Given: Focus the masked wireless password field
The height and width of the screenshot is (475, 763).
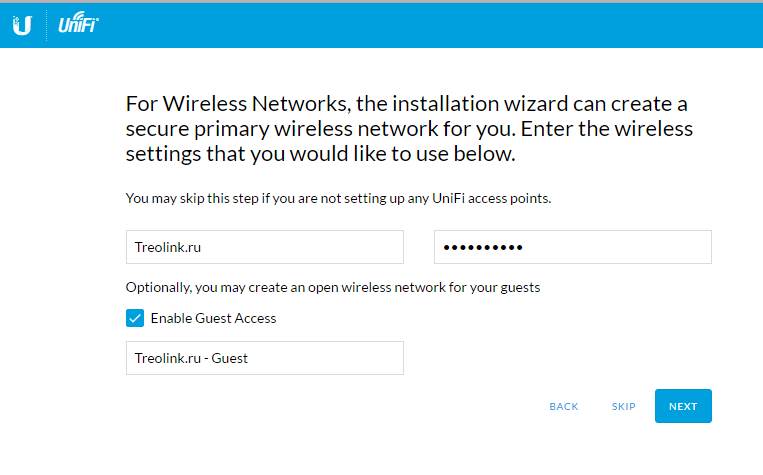Looking at the screenshot, I should [x=573, y=247].
